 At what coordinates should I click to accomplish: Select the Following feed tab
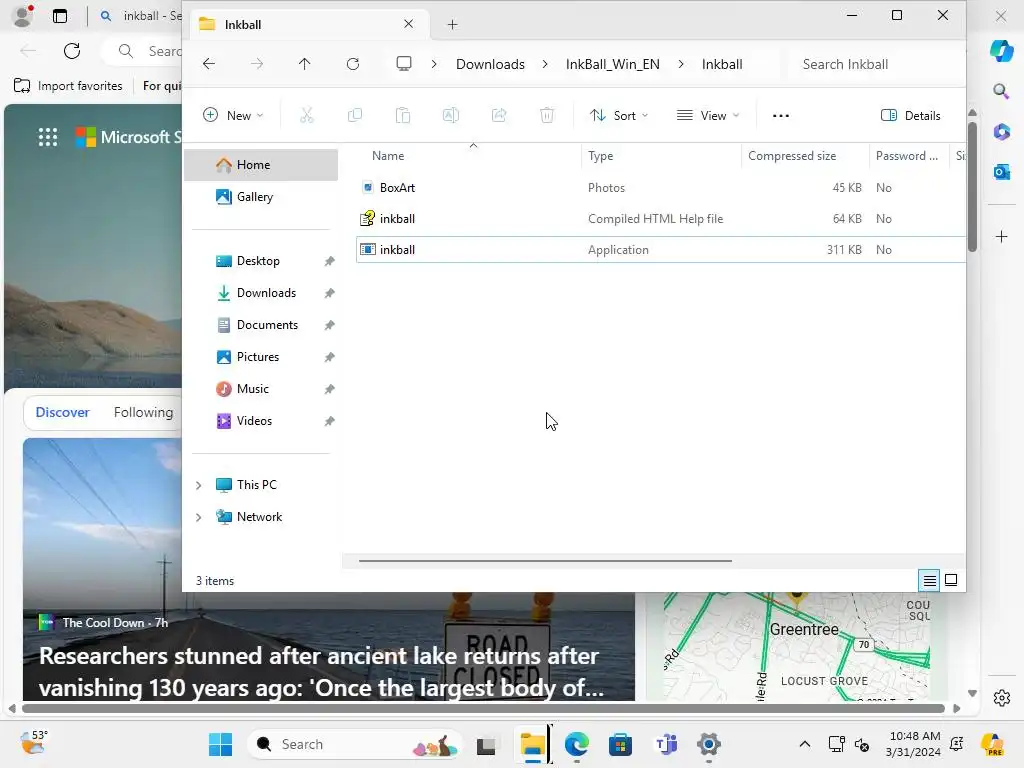[x=143, y=412]
